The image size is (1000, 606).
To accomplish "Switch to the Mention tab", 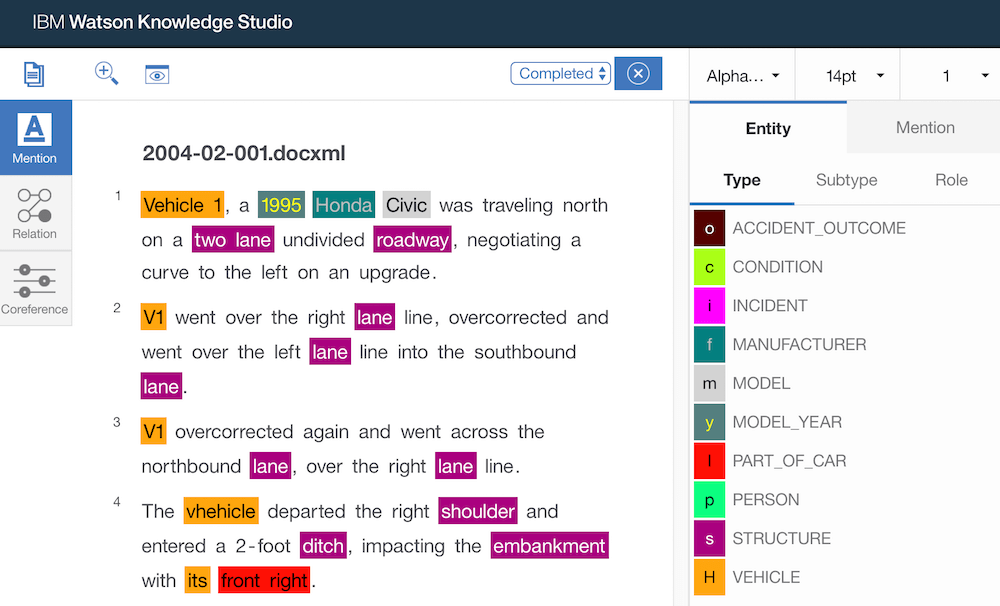I will (924, 127).
